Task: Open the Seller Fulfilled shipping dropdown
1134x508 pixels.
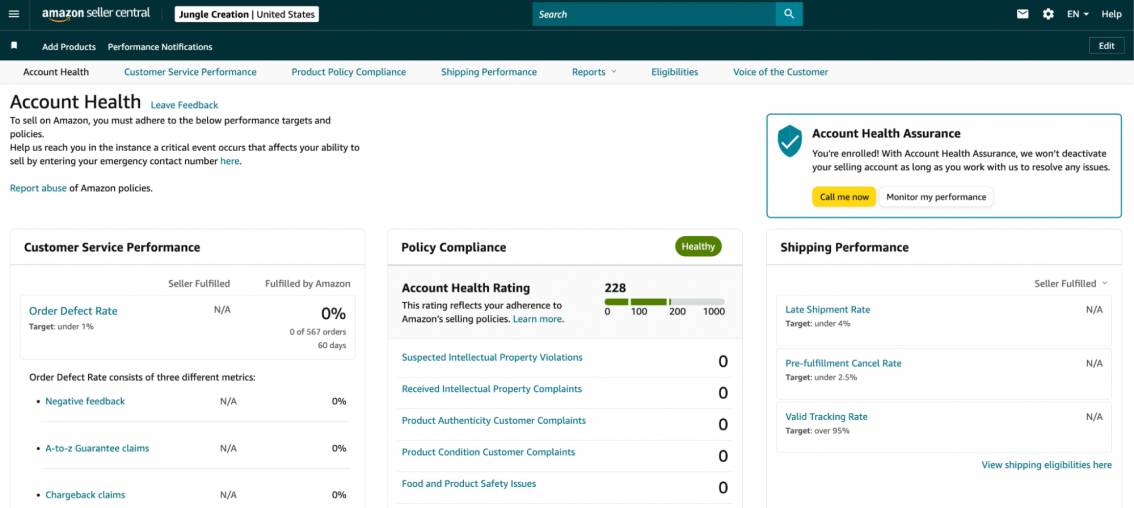Action: click(1070, 284)
